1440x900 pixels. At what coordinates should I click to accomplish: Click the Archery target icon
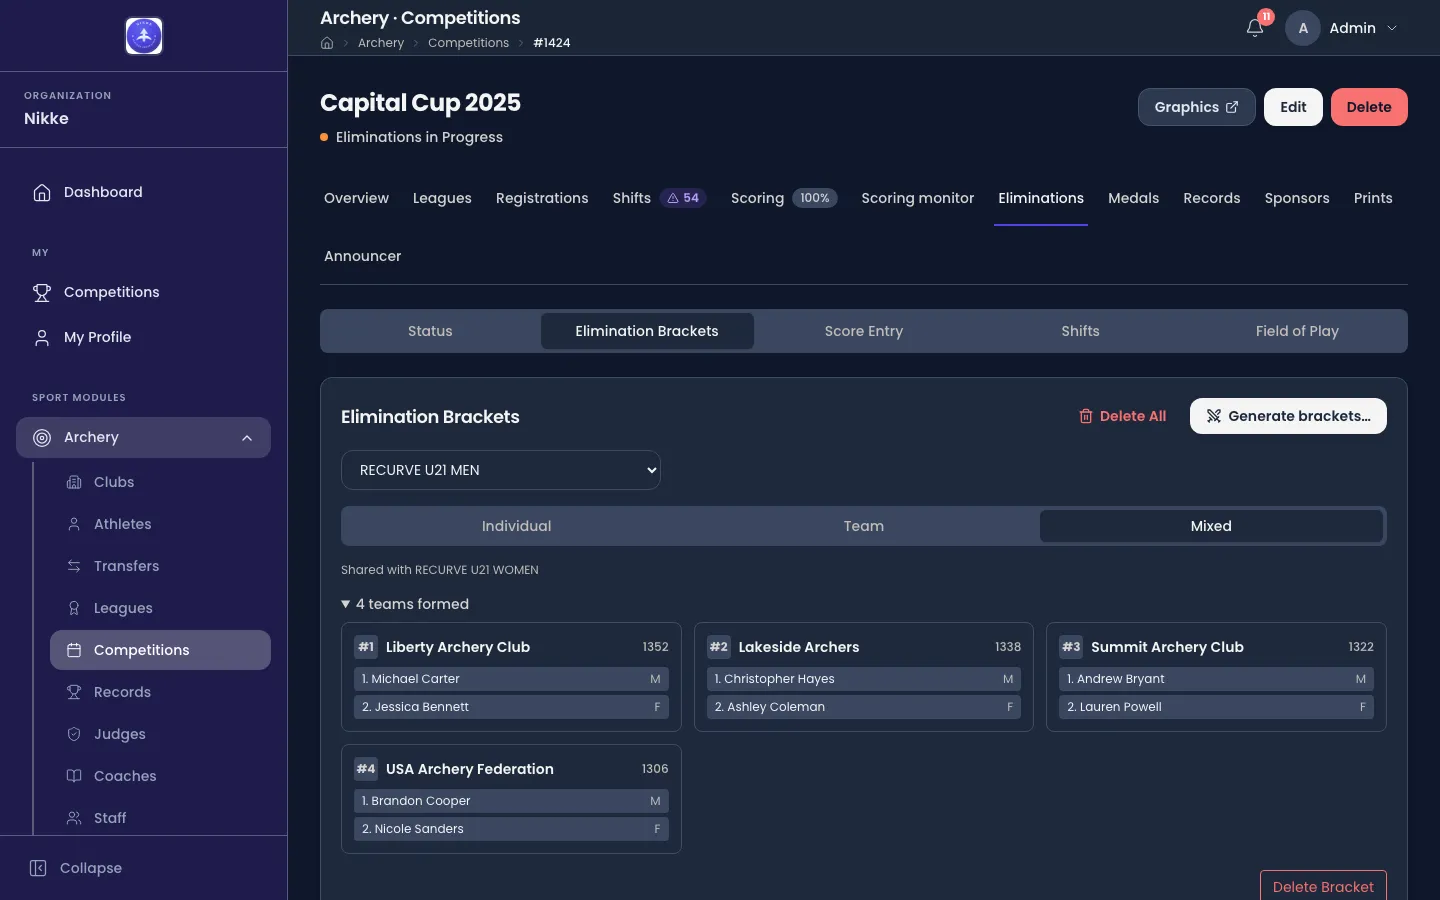pyautogui.click(x=42, y=437)
